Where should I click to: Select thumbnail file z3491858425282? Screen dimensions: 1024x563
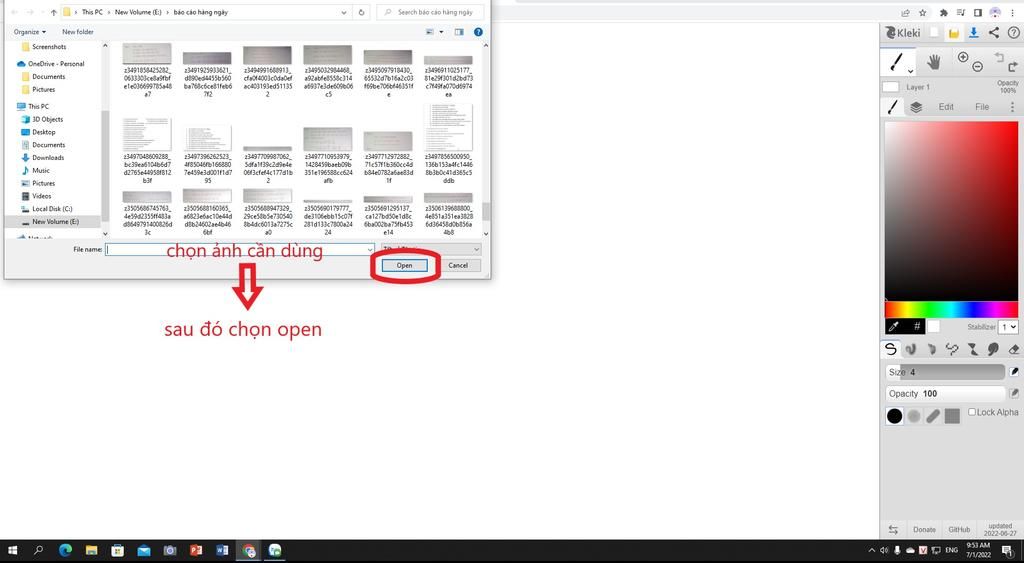point(147,71)
